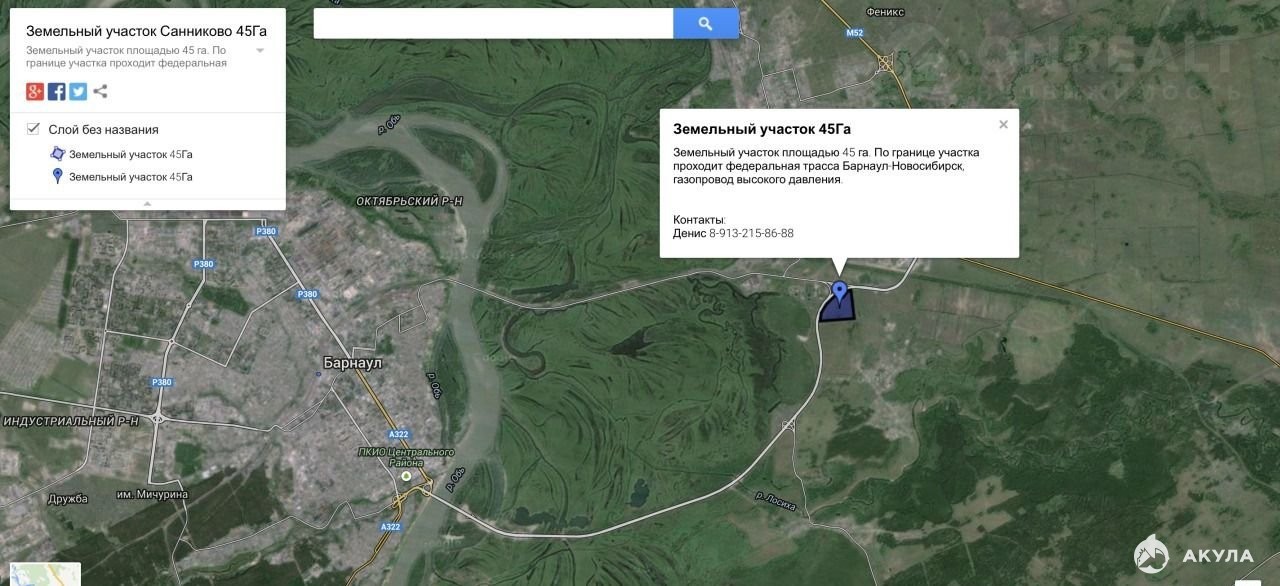Select polygon item Земельный участок 45Га

(130, 155)
